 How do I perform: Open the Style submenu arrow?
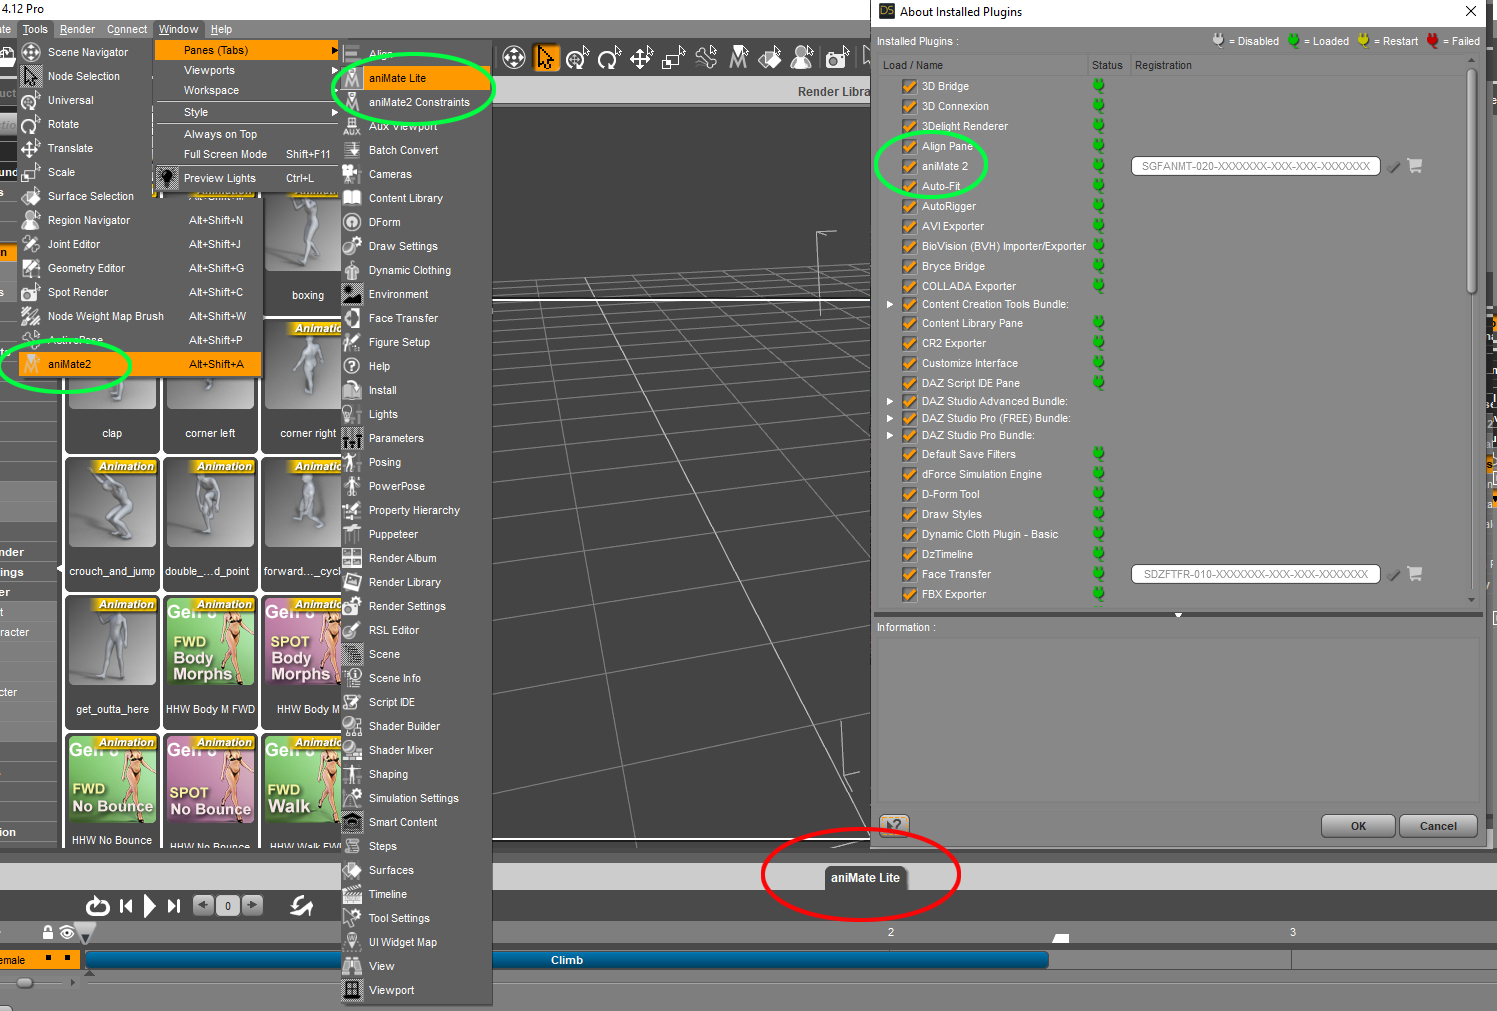[335, 112]
